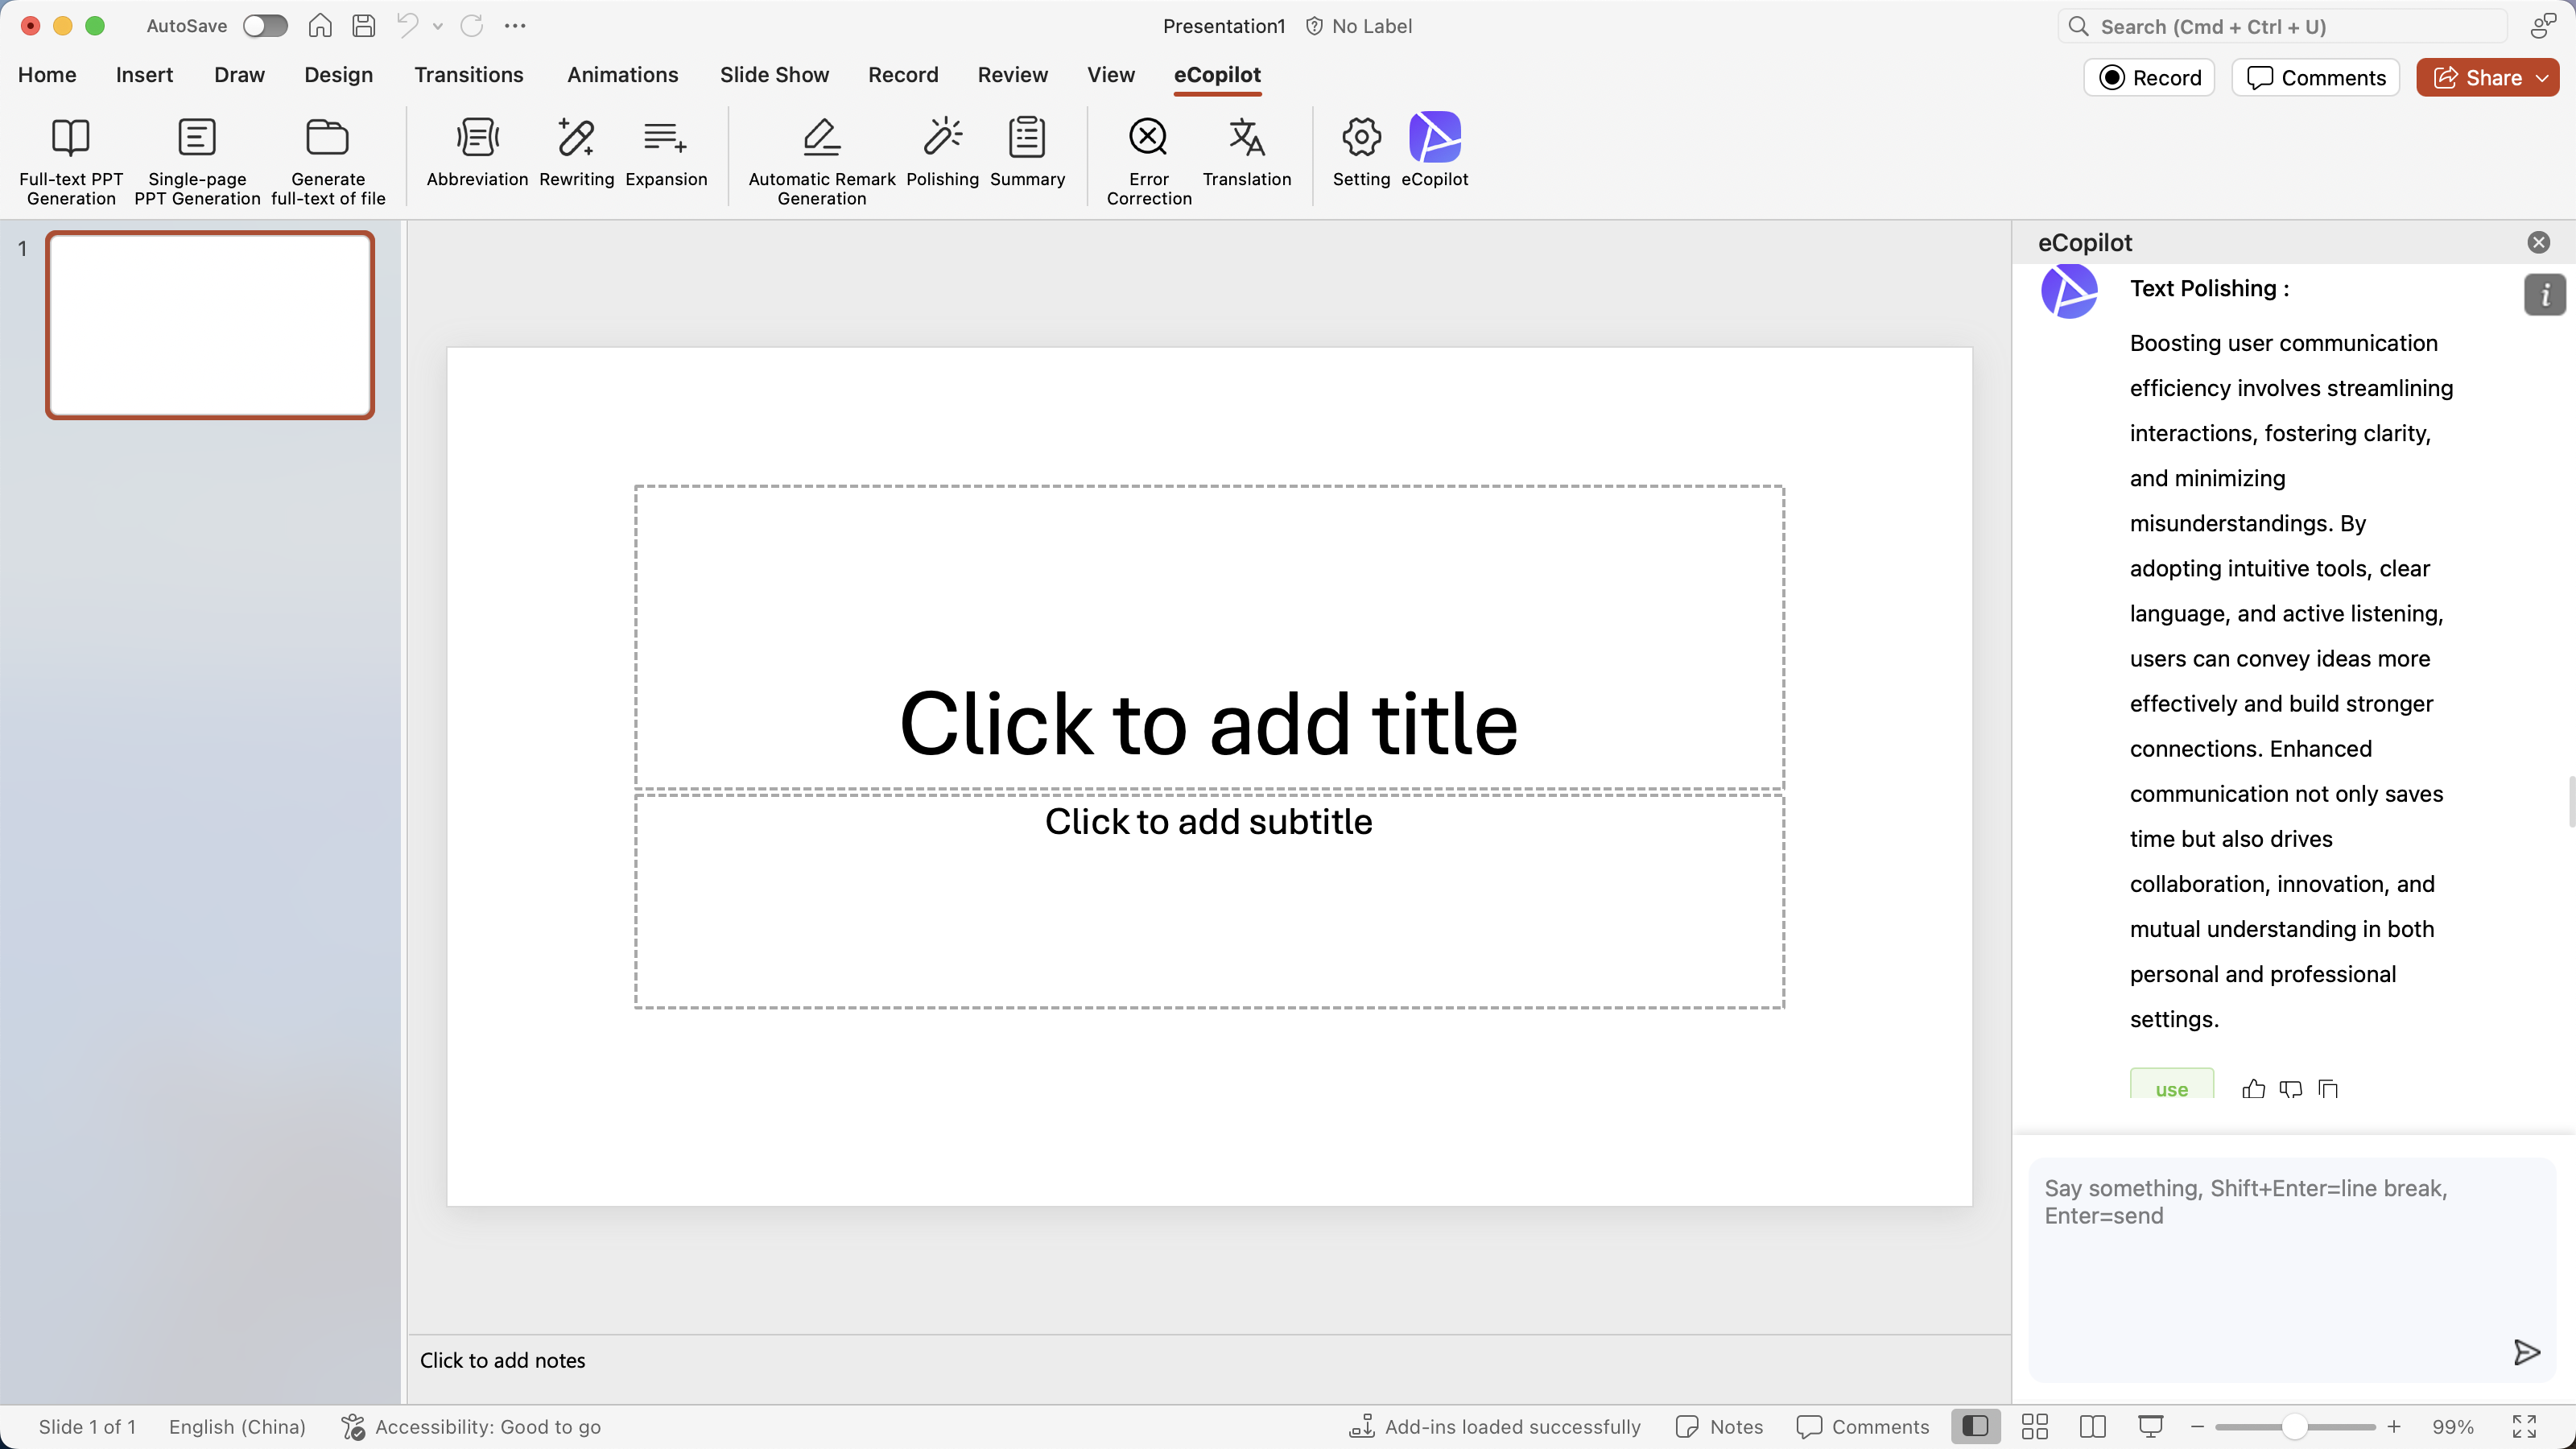Click the green use button
Image resolution: width=2576 pixels, height=1449 pixels.
pyautogui.click(x=2171, y=1088)
